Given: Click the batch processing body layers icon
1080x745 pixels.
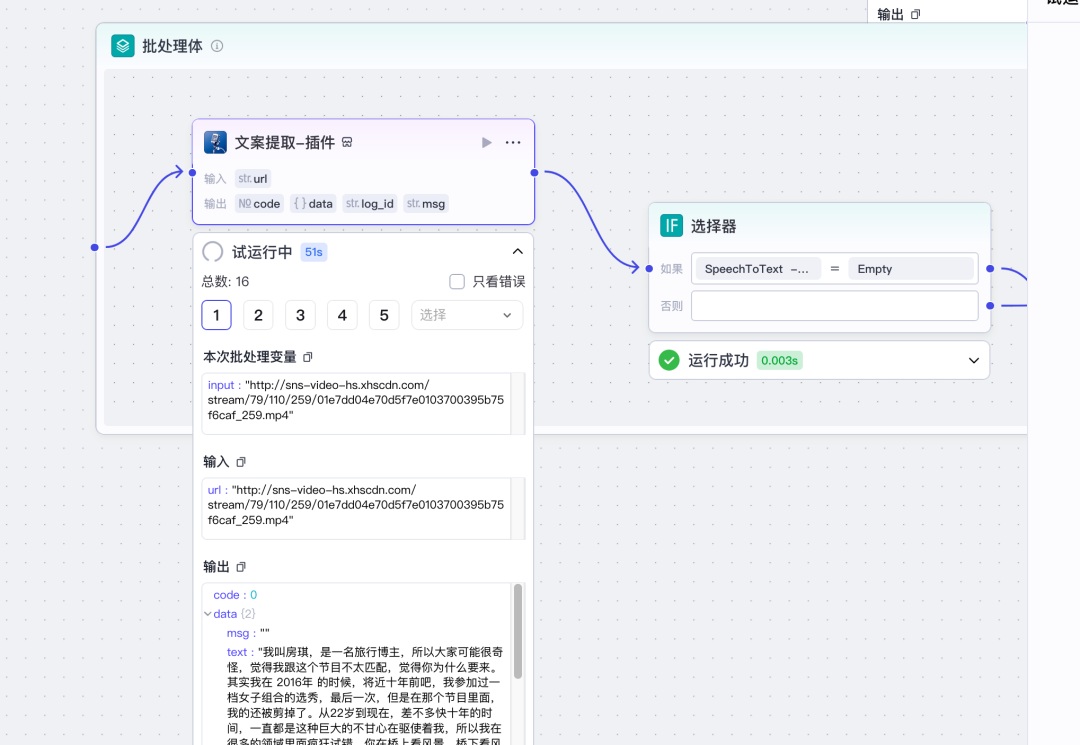Looking at the screenshot, I should 123,46.
